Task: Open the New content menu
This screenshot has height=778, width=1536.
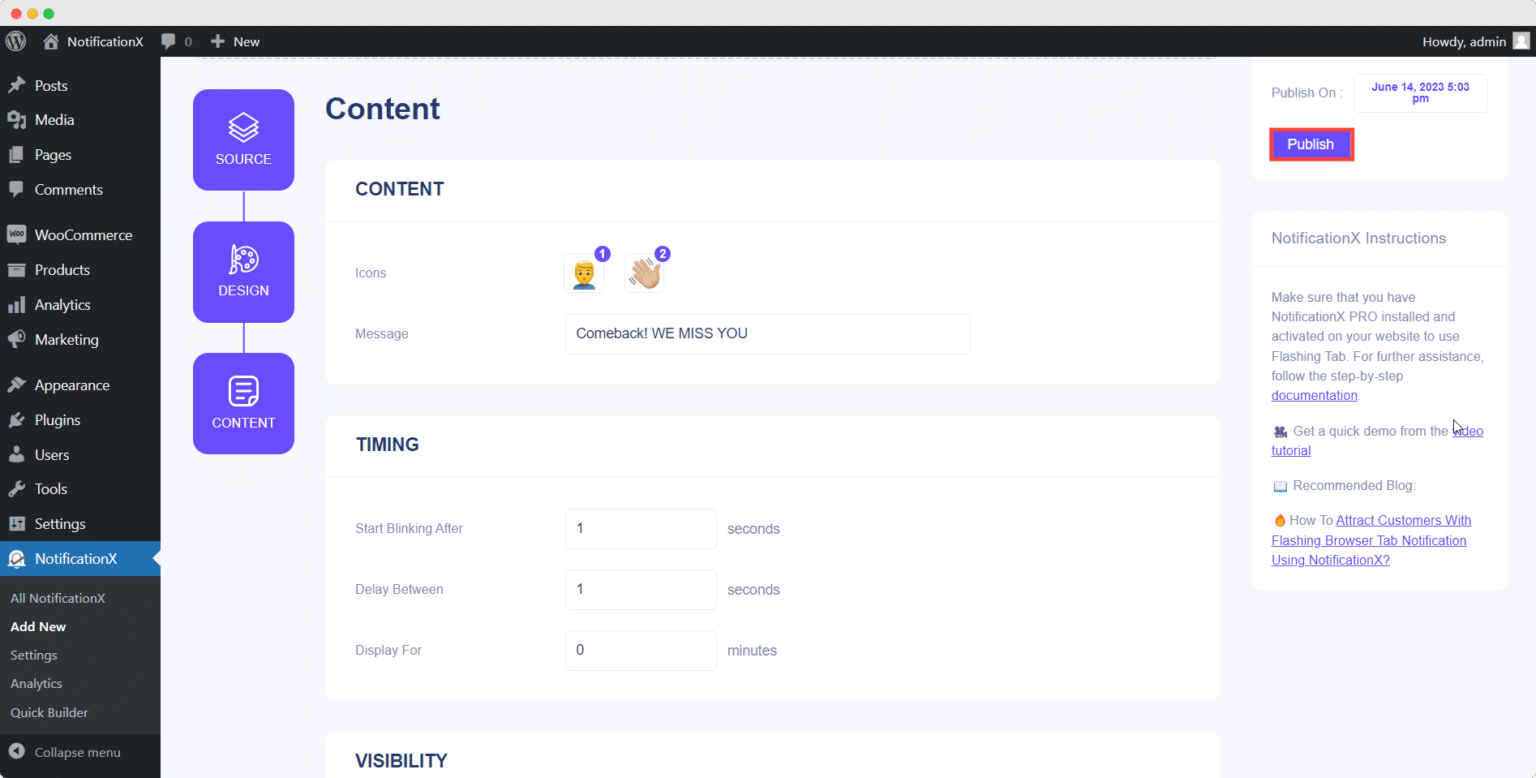Action: coord(236,41)
